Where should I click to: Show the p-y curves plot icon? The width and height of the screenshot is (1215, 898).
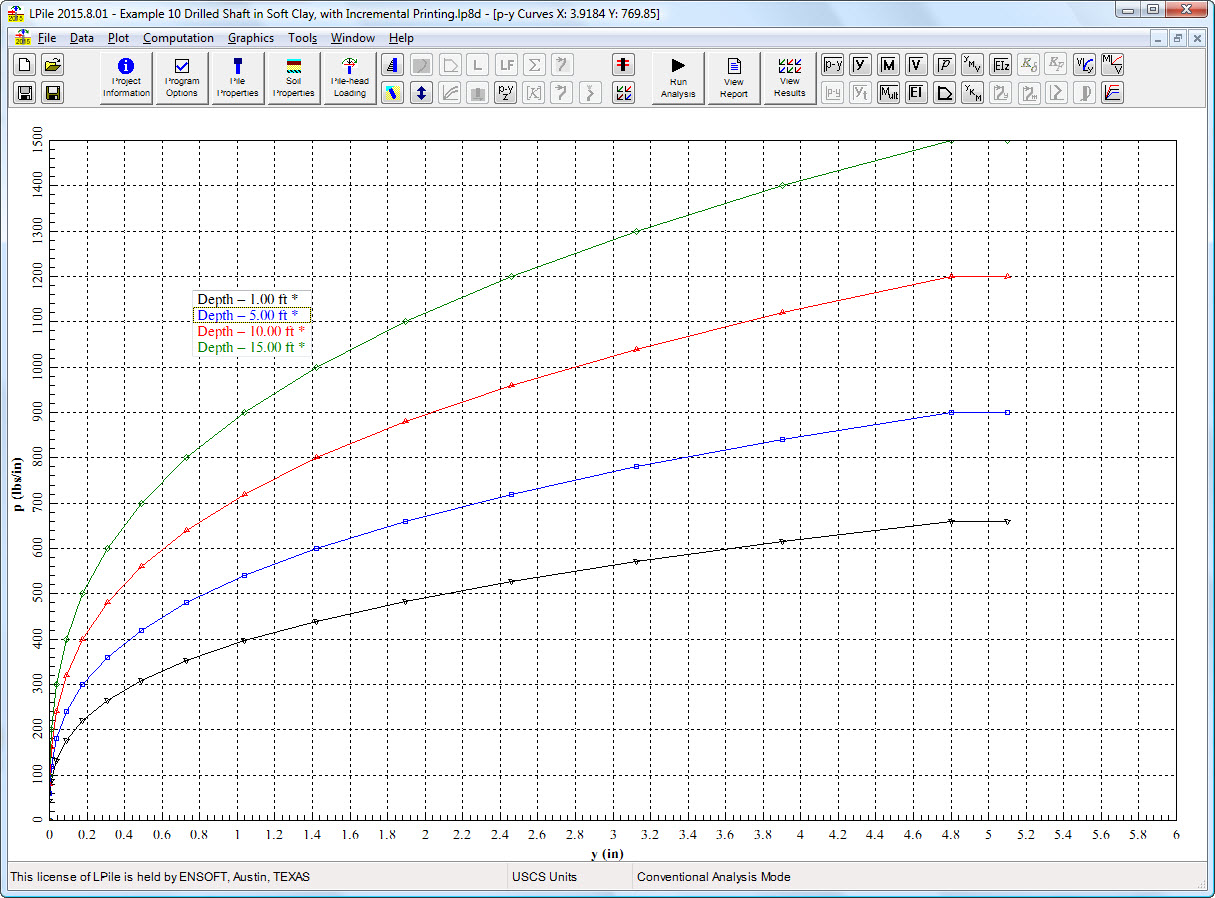(832, 65)
